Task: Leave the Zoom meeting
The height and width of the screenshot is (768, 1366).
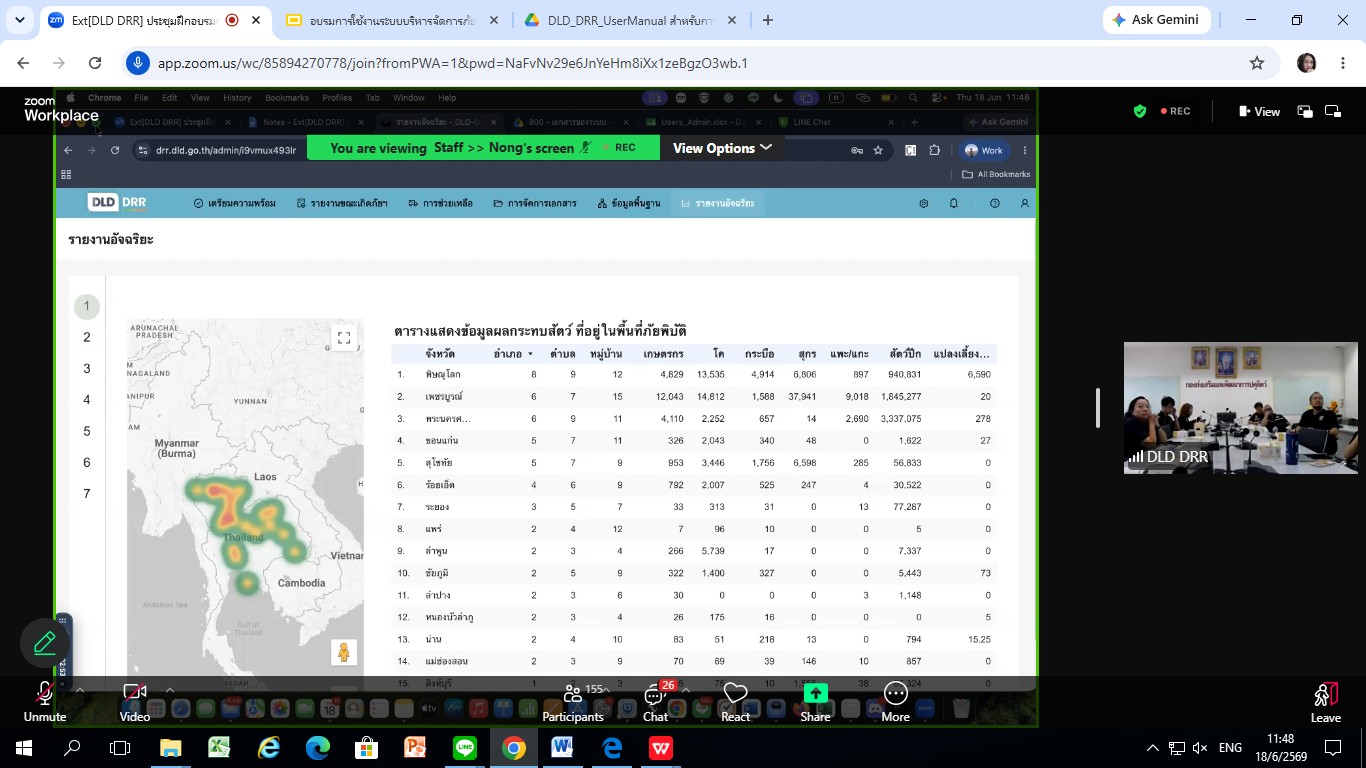Action: pyautogui.click(x=1326, y=702)
